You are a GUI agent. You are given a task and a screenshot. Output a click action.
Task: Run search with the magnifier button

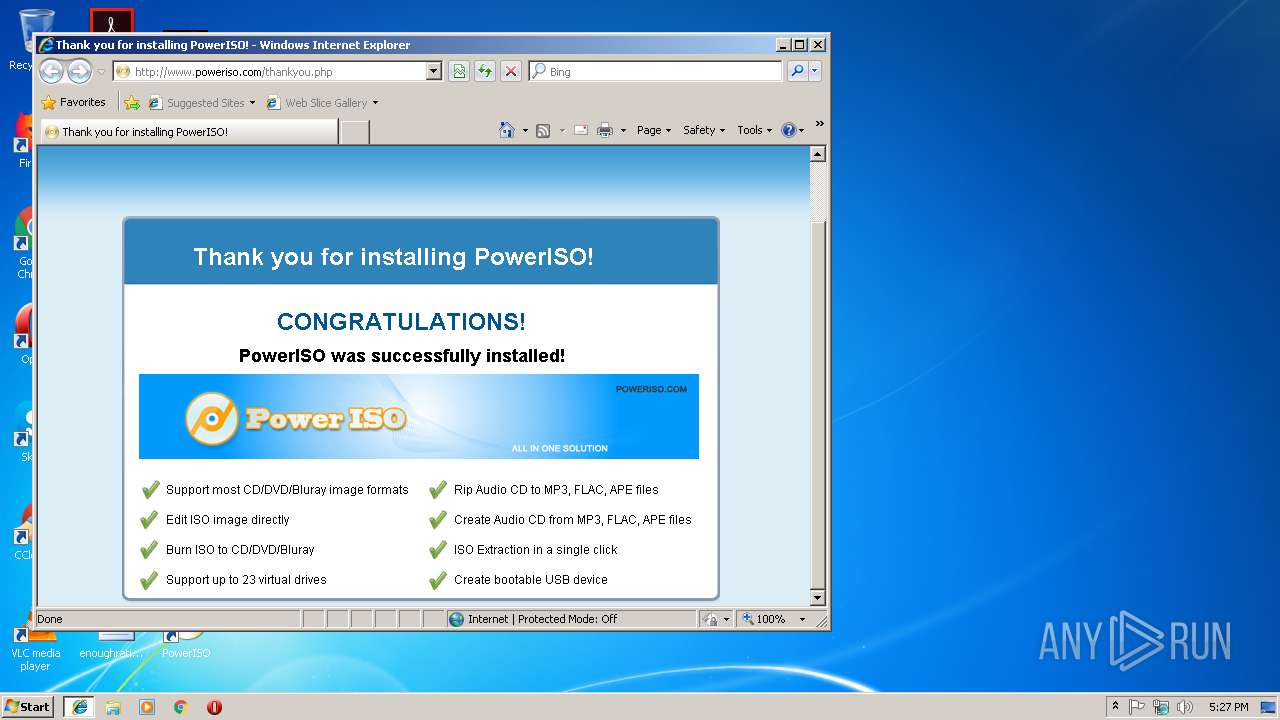click(797, 71)
